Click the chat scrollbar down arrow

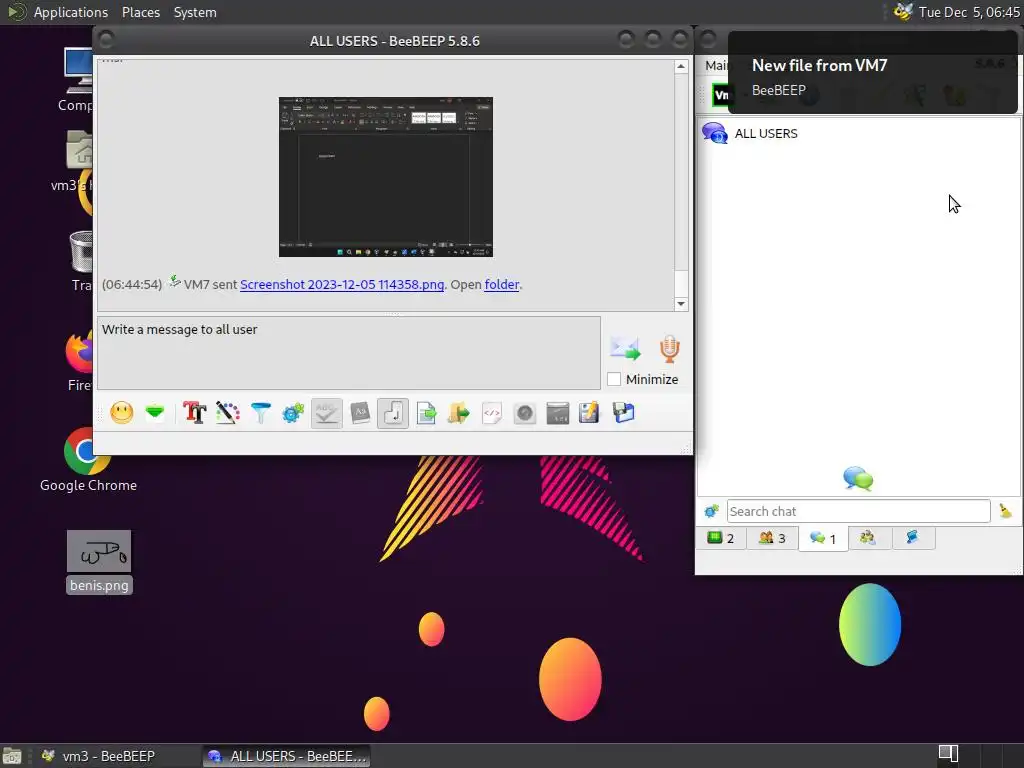coord(681,304)
